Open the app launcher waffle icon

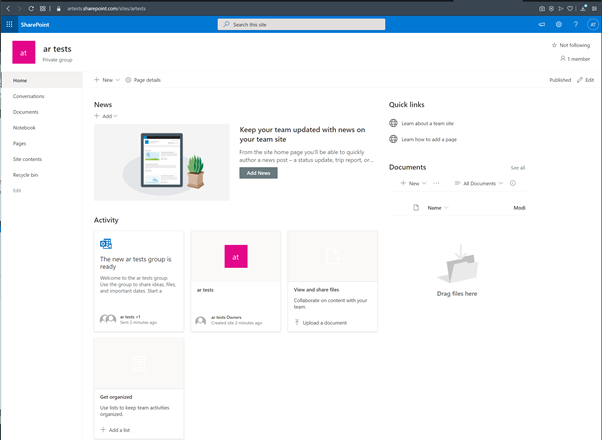[9, 25]
